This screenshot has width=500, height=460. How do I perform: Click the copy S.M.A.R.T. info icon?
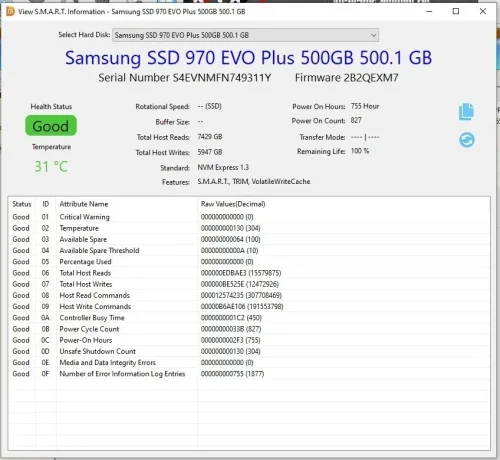(466, 111)
